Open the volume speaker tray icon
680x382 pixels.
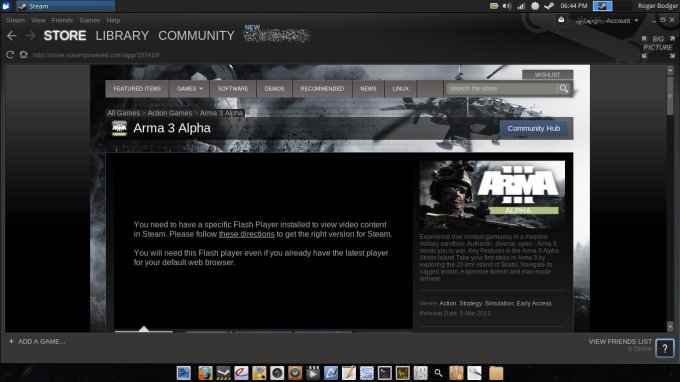click(x=507, y=6)
